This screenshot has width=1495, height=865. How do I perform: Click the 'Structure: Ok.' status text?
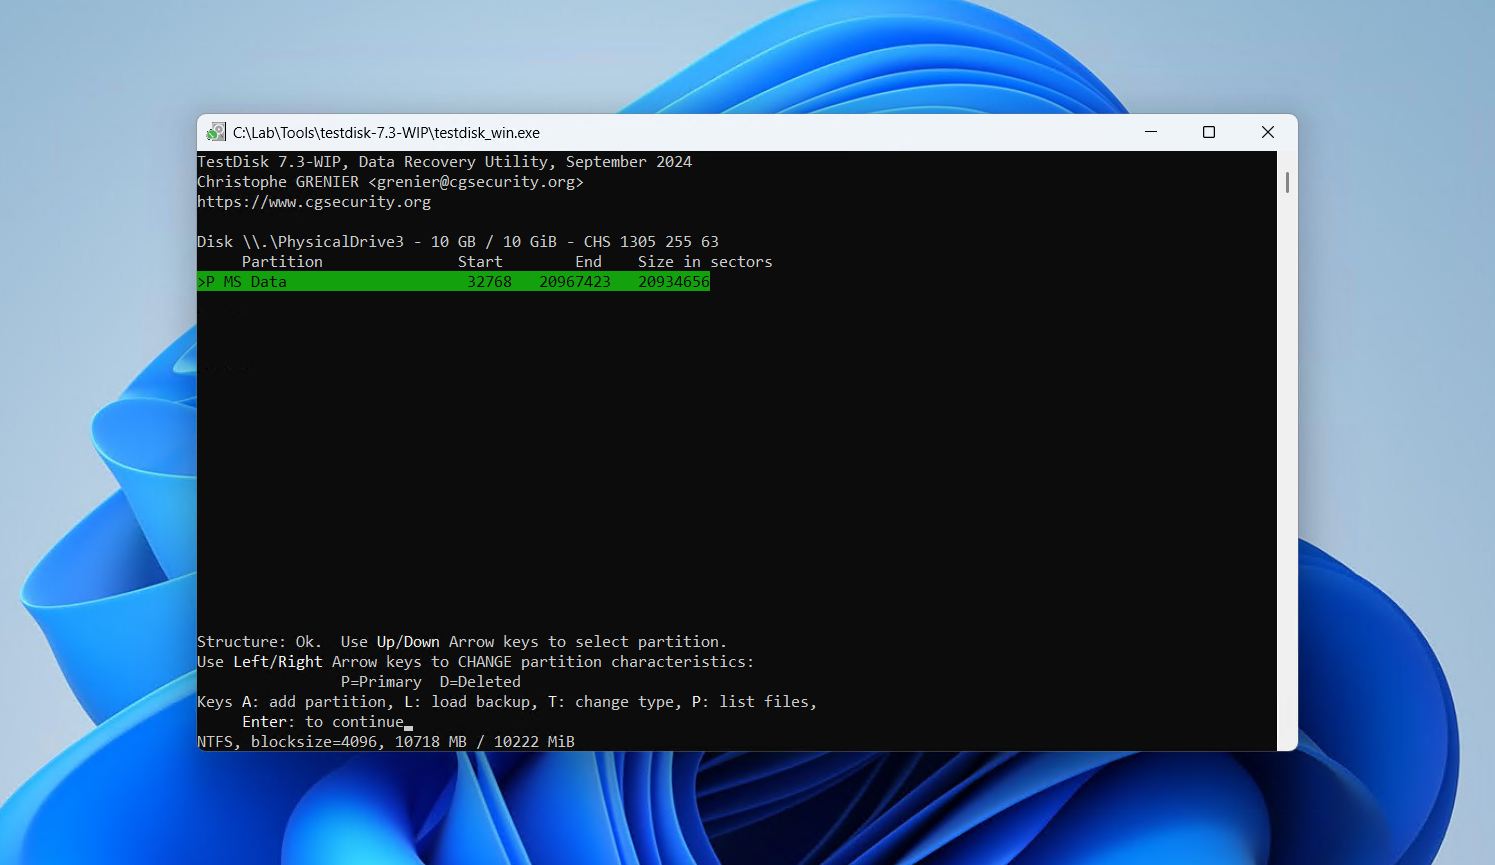click(259, 642)
